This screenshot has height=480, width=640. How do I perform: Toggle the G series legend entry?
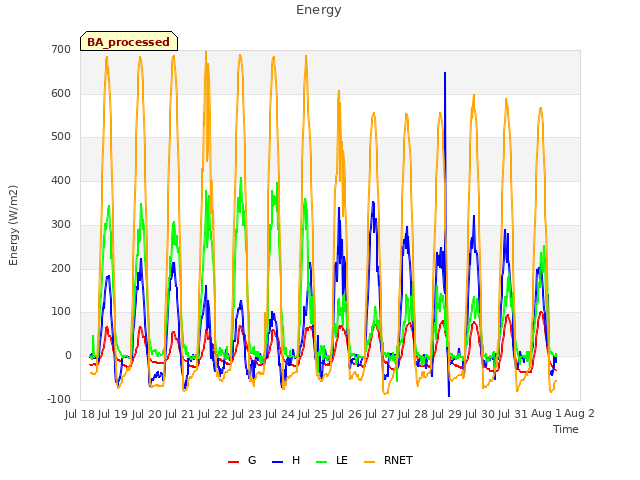(x=242, y=460)
